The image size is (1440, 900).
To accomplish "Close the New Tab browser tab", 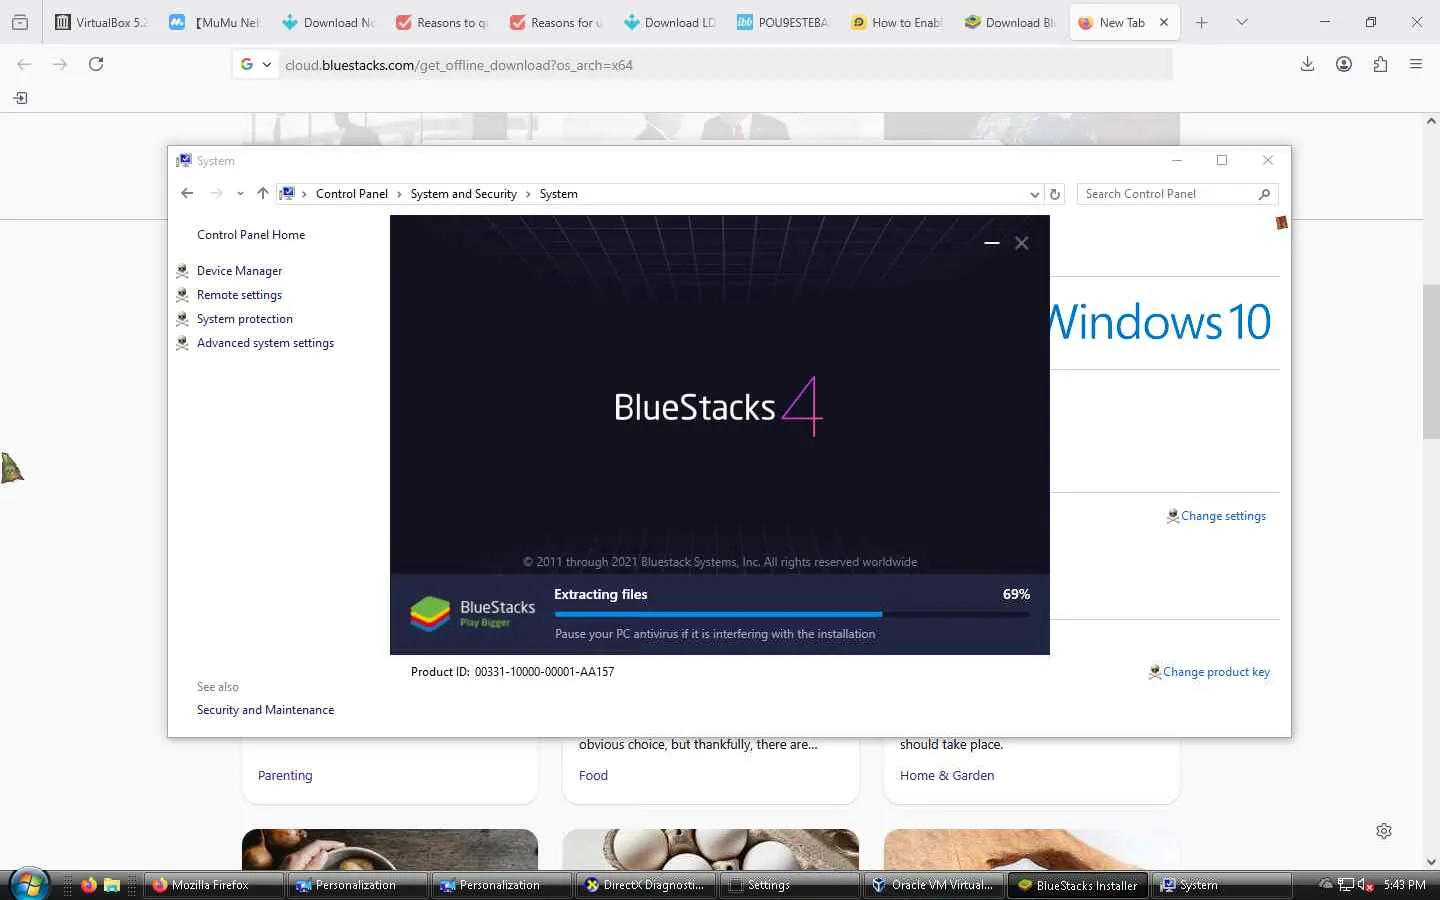I will point(1164,22).
